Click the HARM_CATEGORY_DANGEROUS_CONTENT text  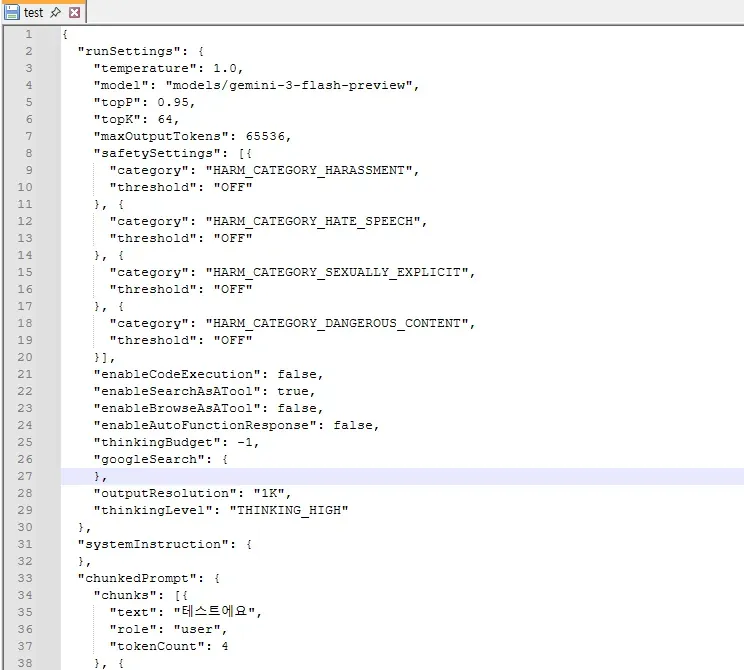click(337, 323)
